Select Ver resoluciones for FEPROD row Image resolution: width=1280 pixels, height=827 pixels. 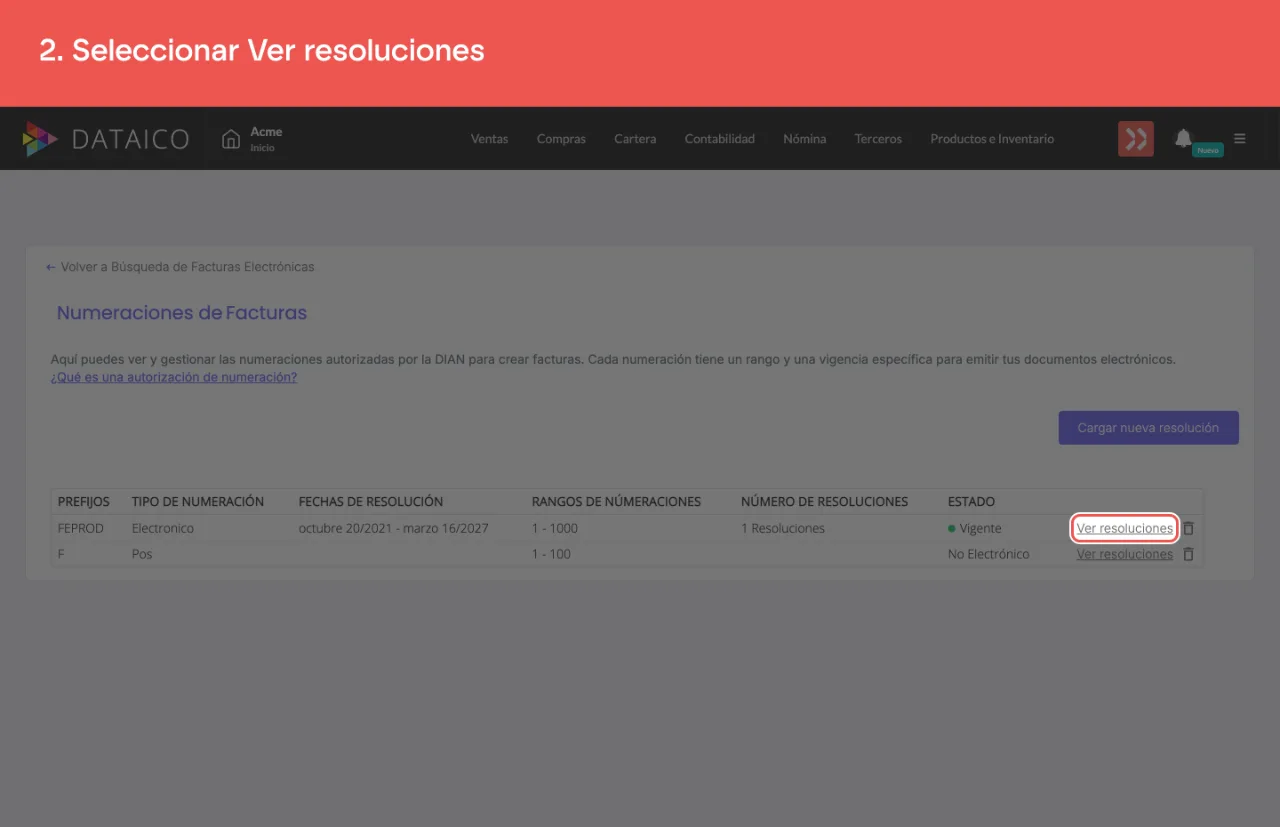pyautogui.click(x=1125, y=528)
